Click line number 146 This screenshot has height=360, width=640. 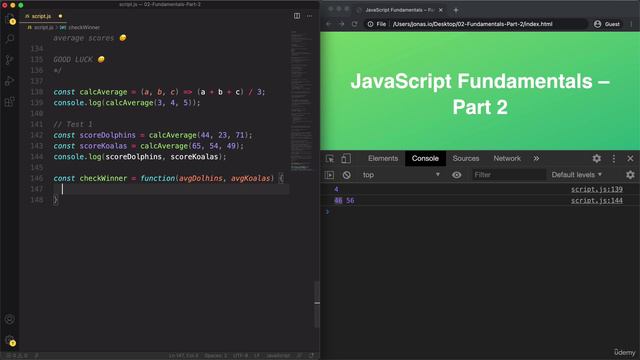pos(36,178)
